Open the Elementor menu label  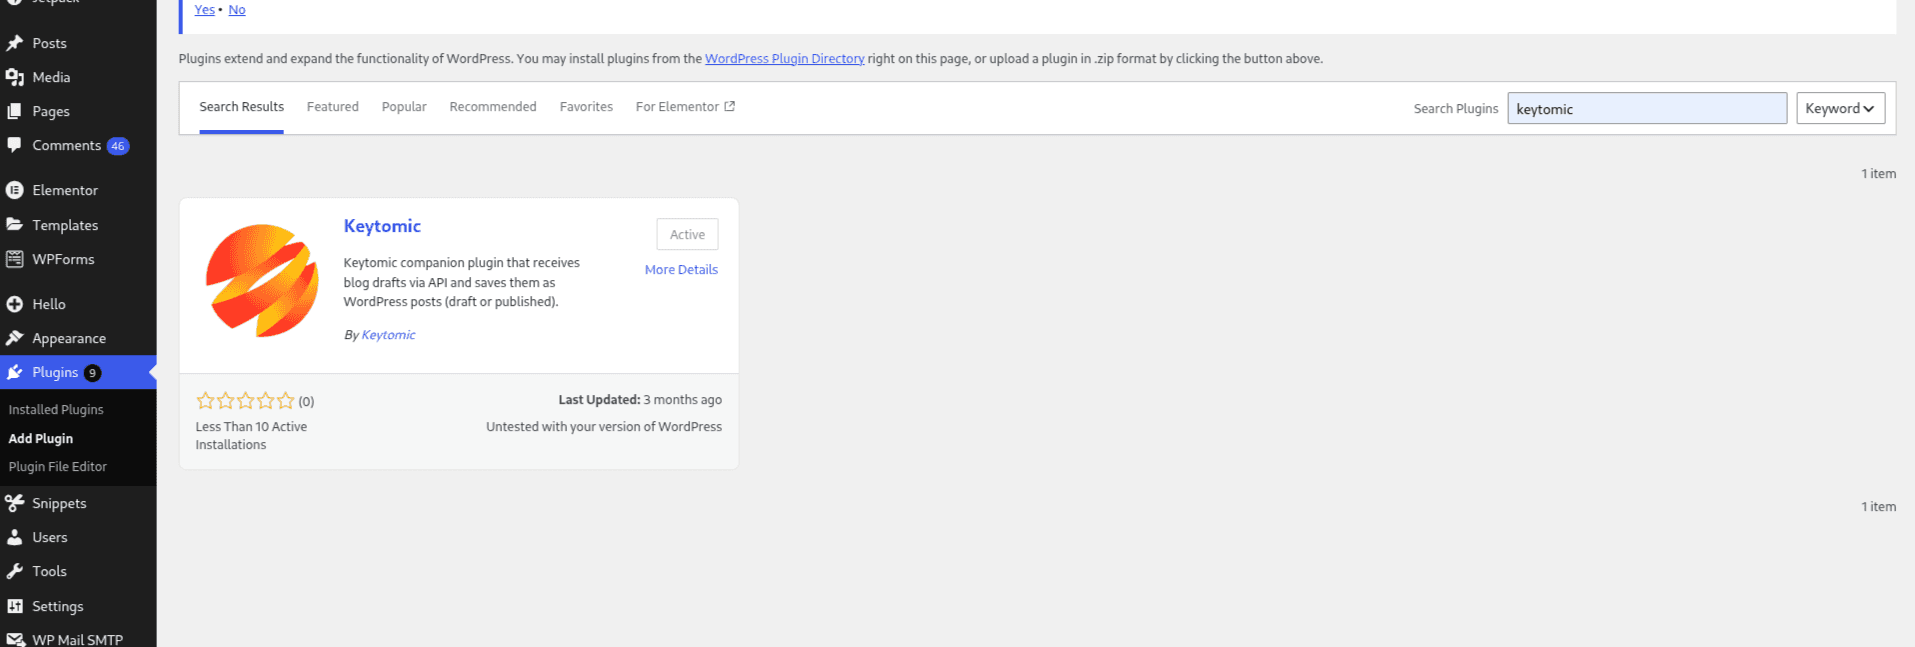pyautogui.click(x=65, y=190)
